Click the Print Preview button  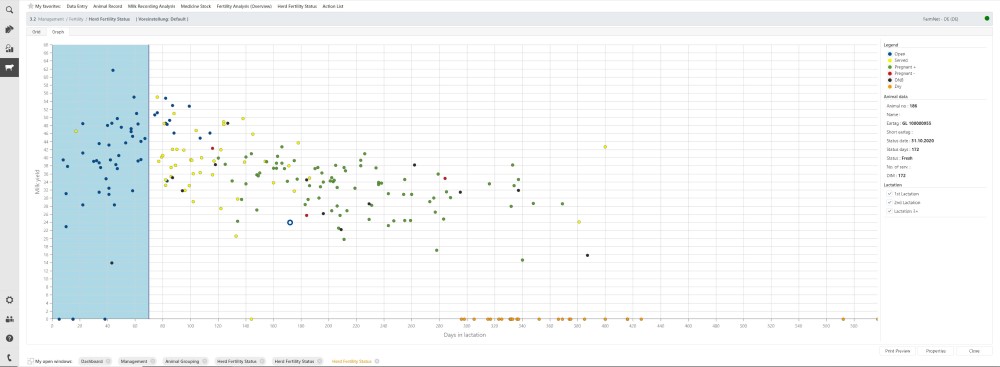pos(897,351)
